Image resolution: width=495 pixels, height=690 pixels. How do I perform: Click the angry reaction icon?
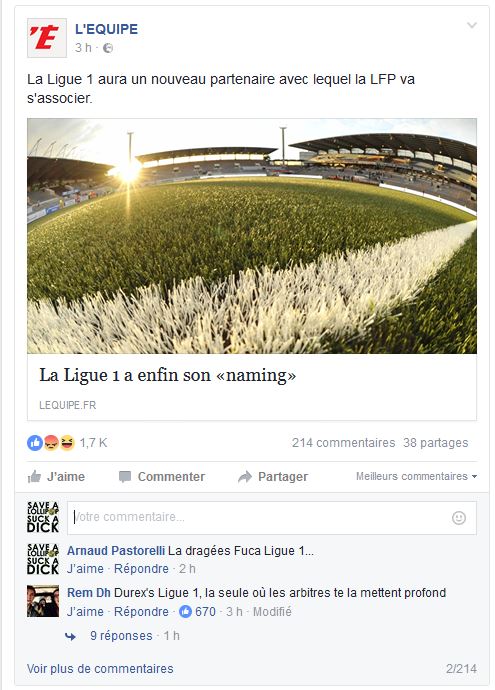(x=51, y=443)
